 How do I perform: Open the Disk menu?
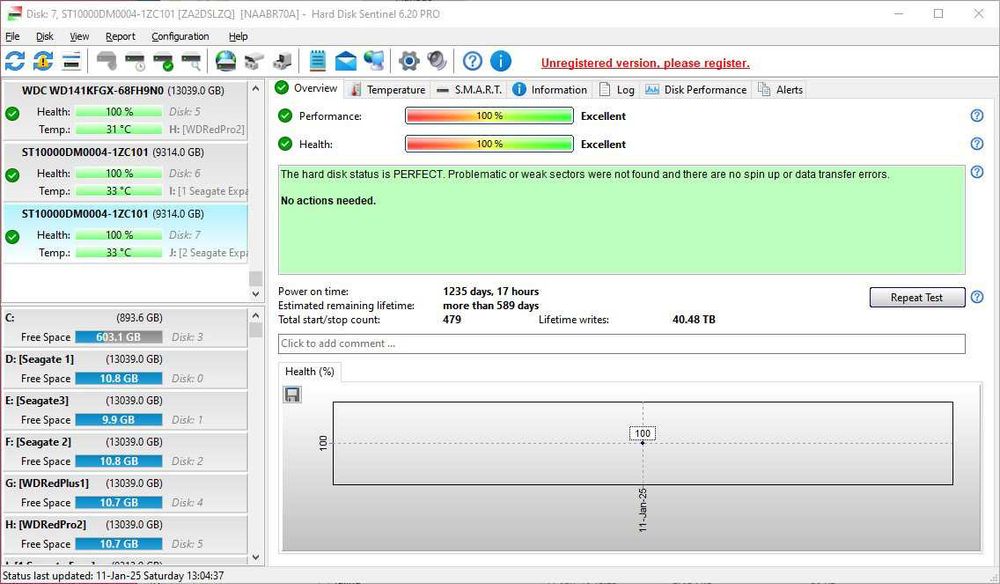pyautogui.click(x=45, y=36)
